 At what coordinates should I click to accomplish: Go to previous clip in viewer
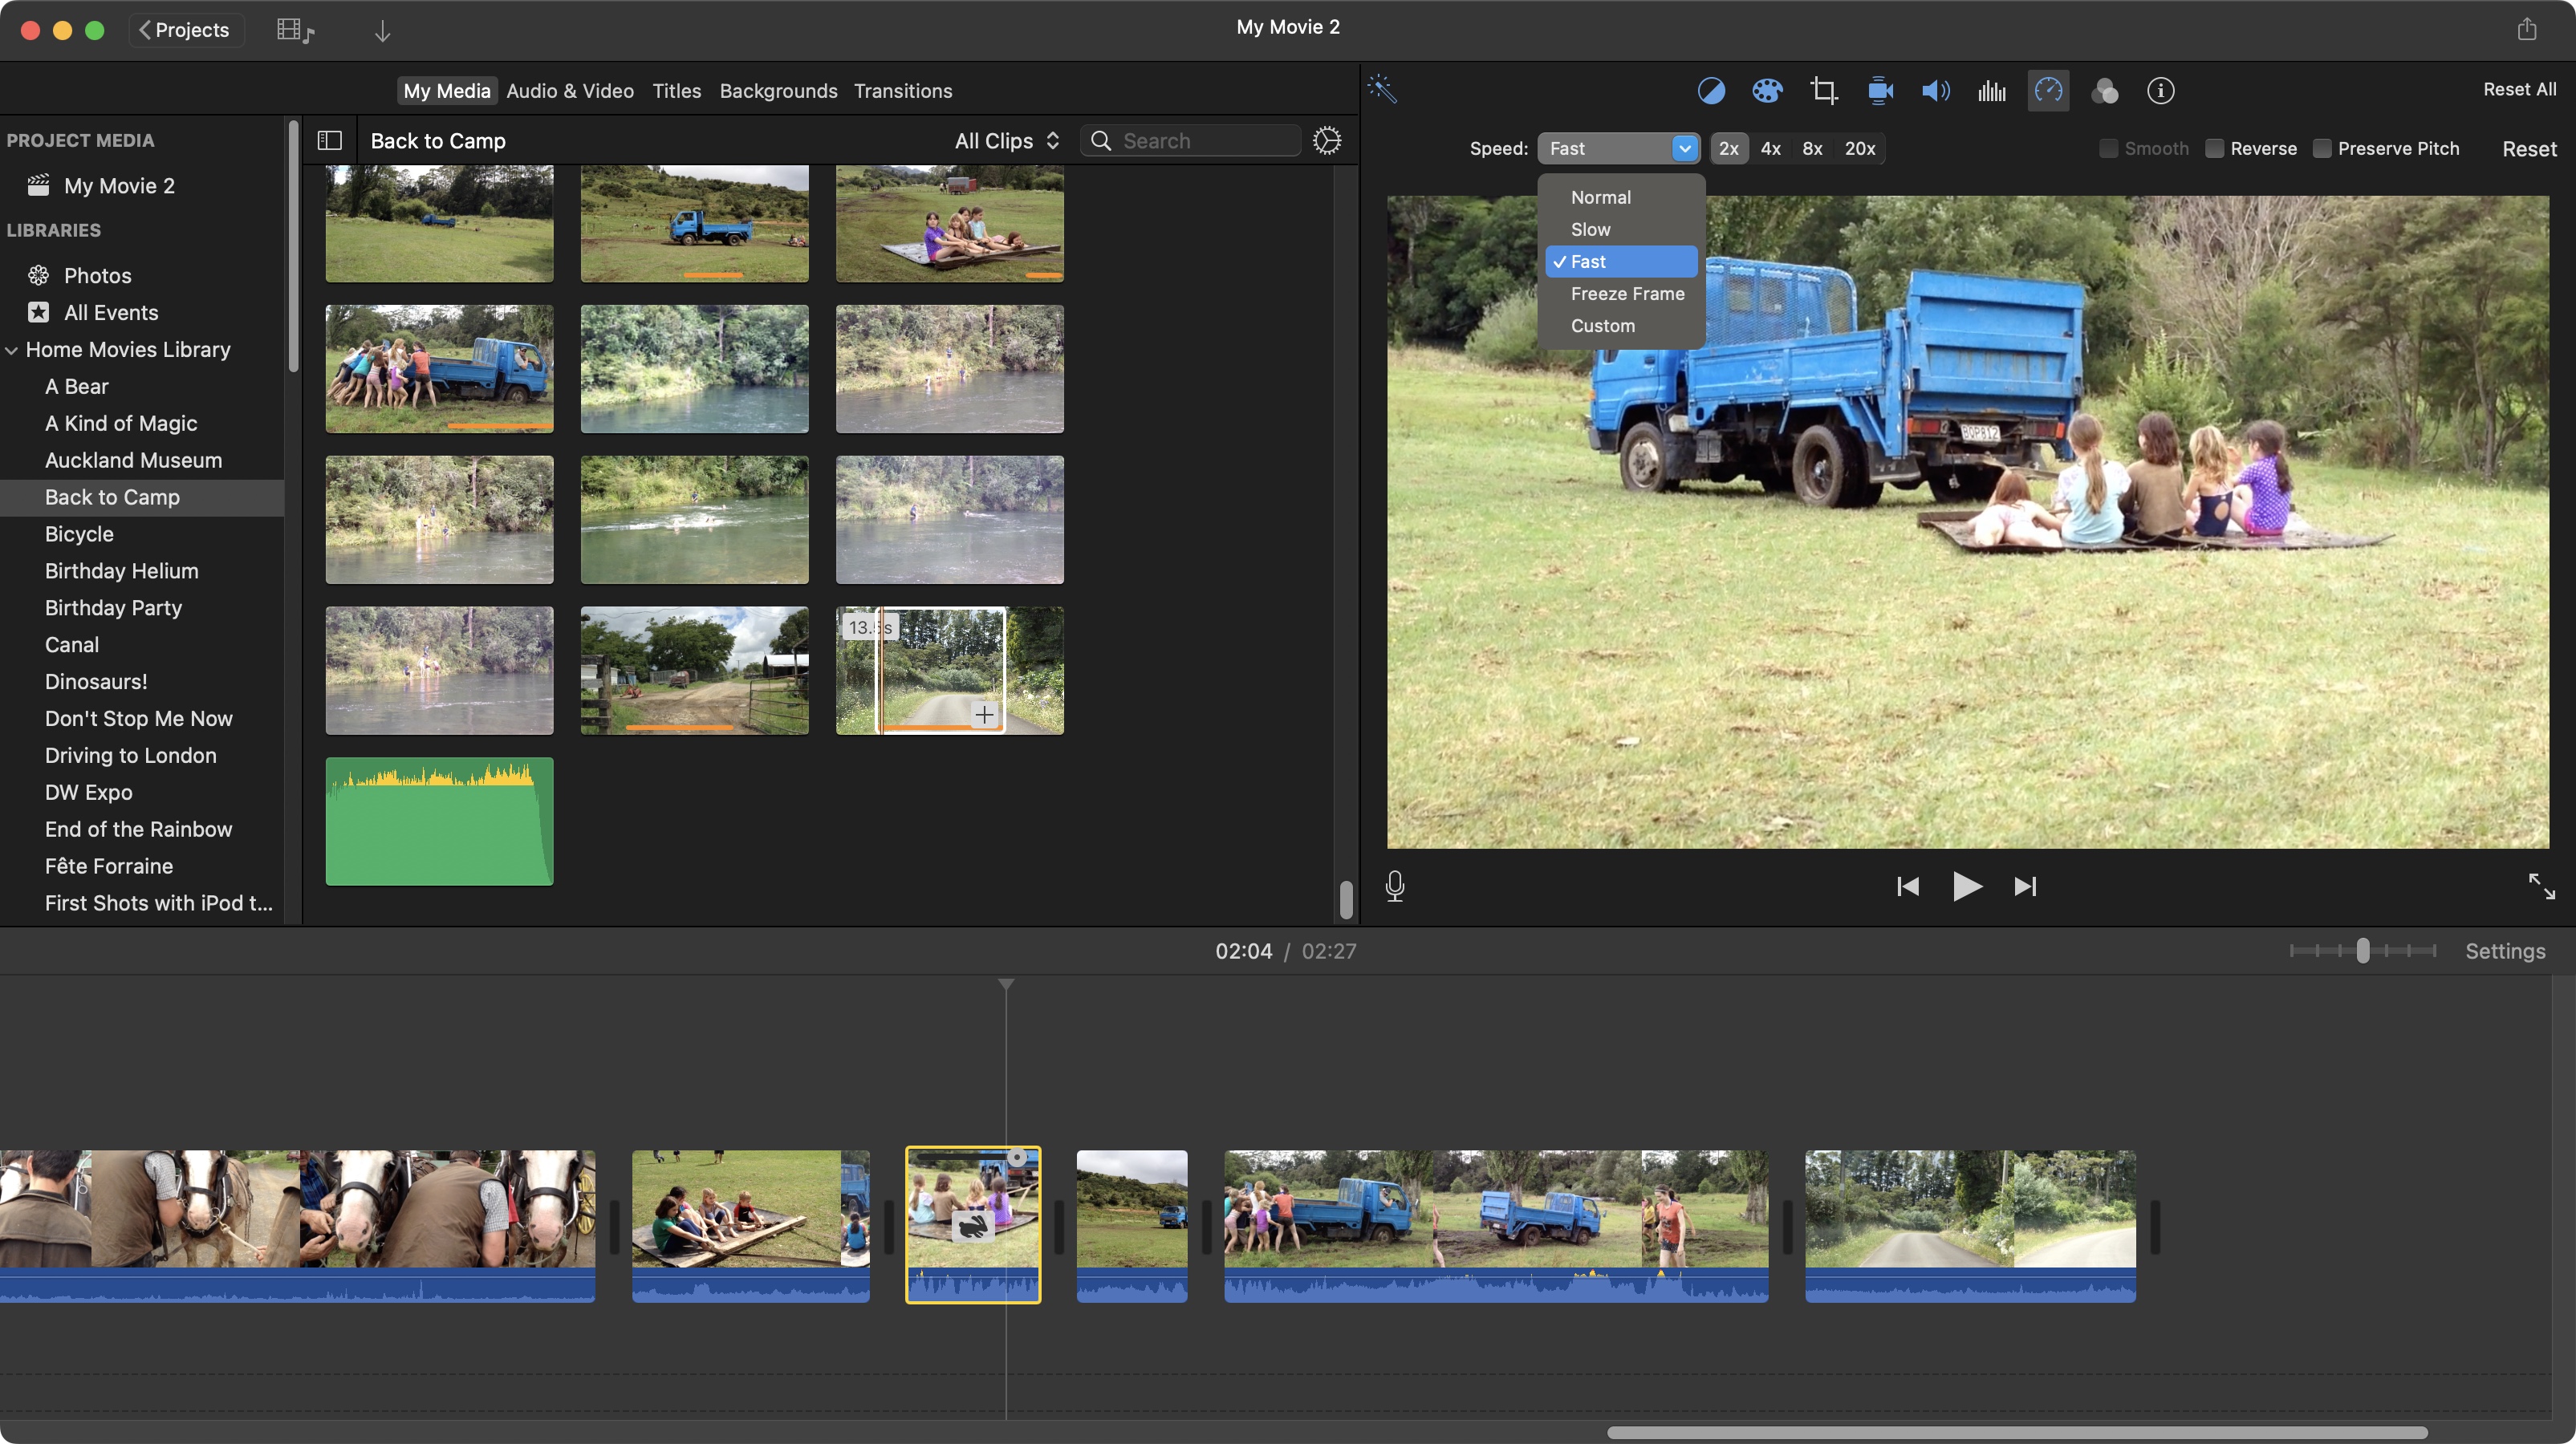point(1908,887)
